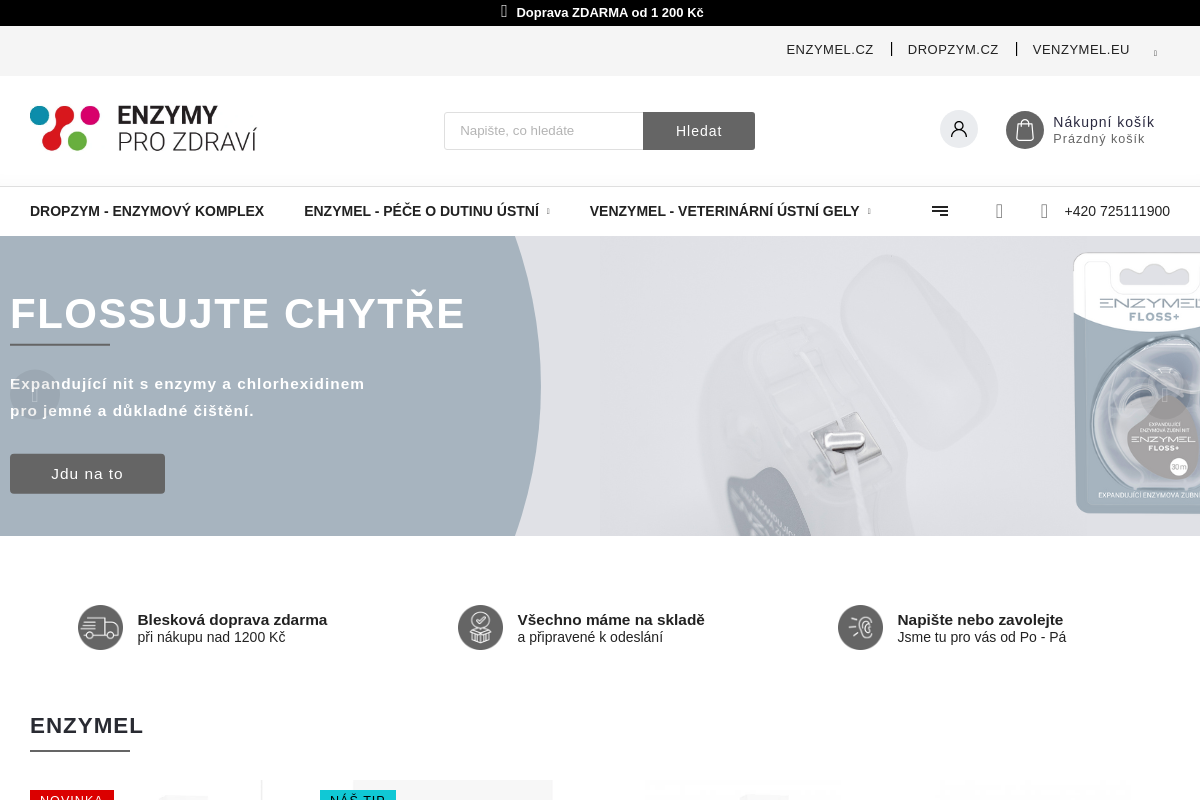Open the user account icon
The width and height of the screenshot is (1200, 800).
[x=958, y=129]
